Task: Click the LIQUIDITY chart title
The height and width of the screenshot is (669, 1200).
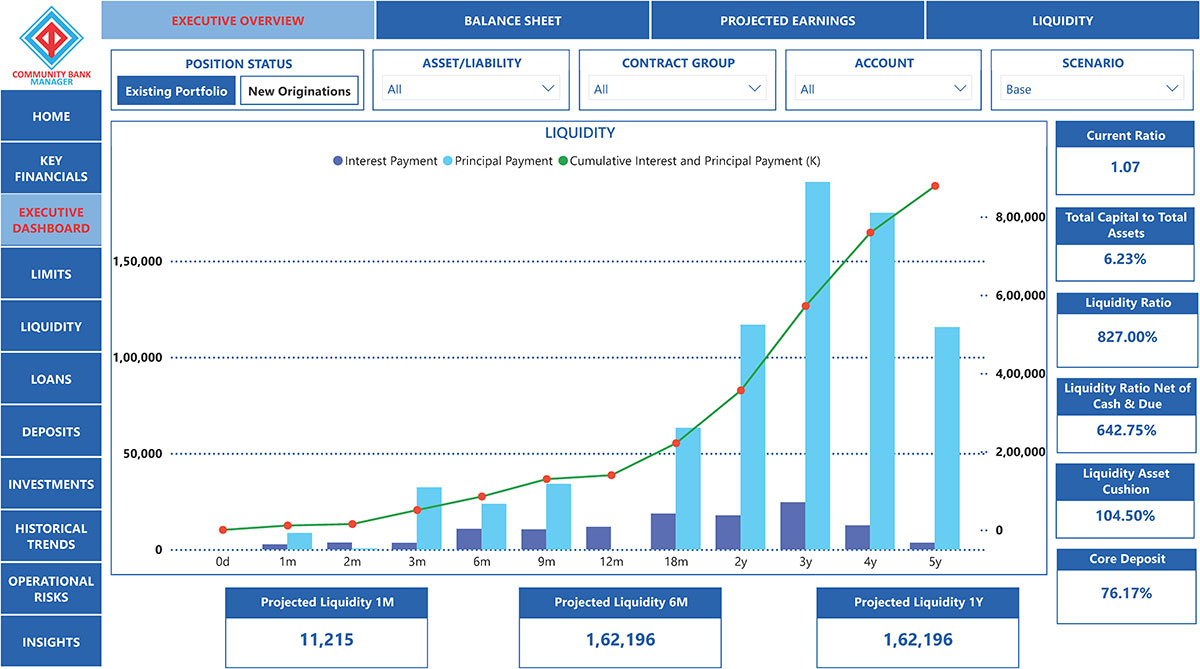Action: pos(580,132)
